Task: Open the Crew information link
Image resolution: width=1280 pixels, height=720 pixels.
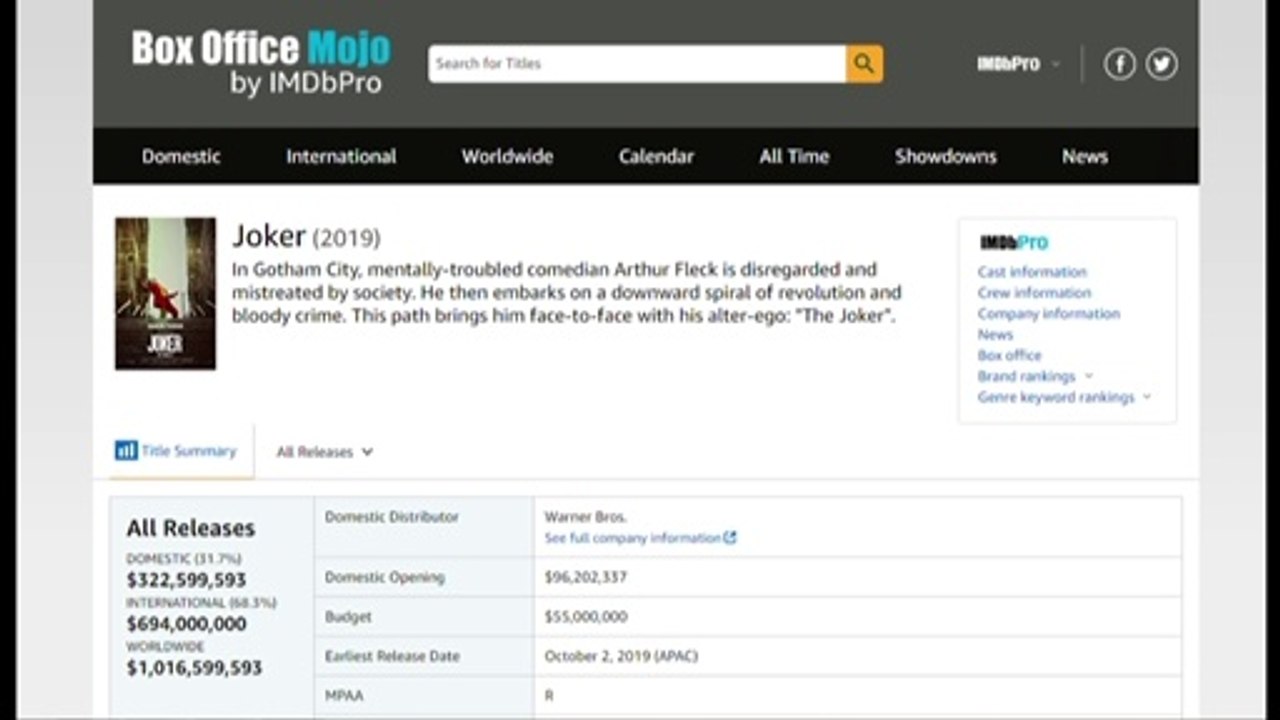Action: click(x=1034, y=293)
